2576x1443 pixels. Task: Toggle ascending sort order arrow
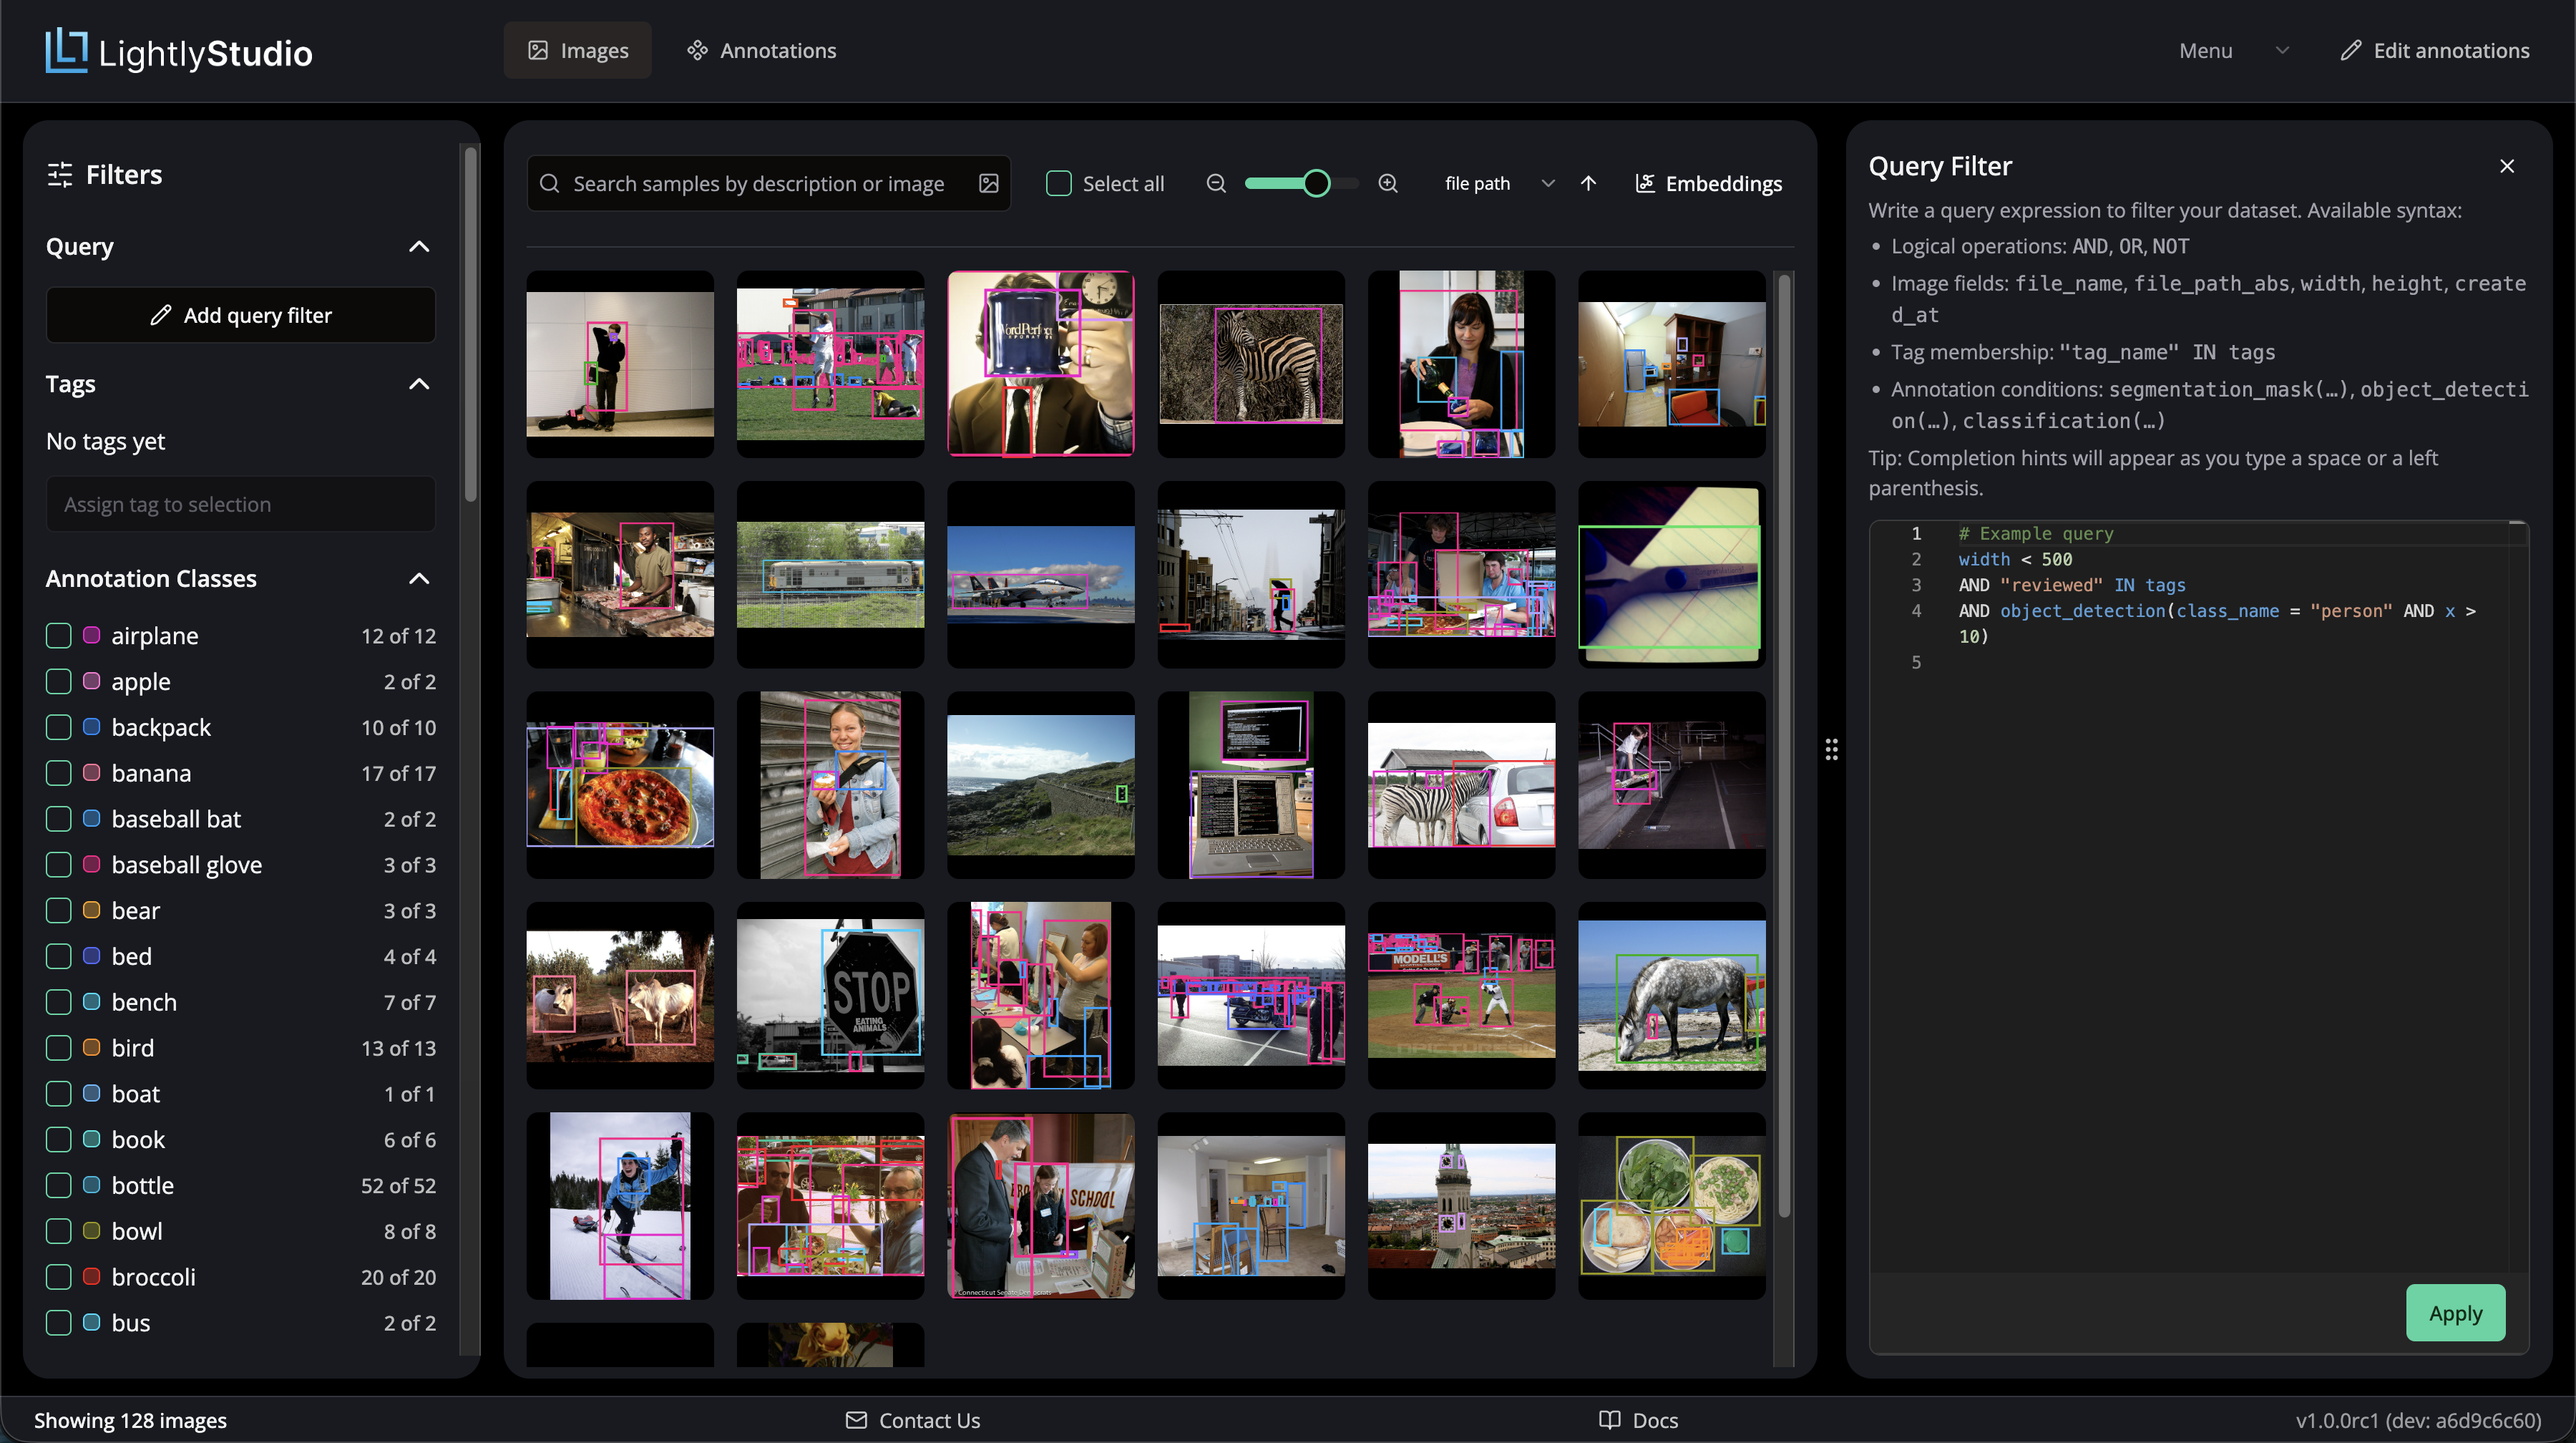point(1588,183)
